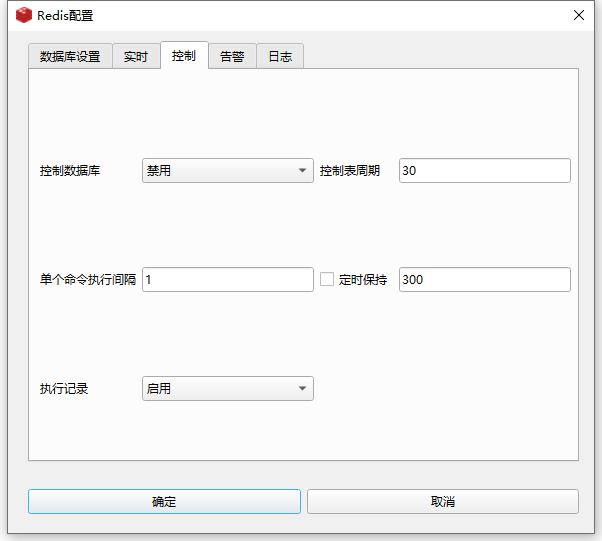602x541 pixels.
Task: Click the 单个命令执行间隔 label
Action: coord(88,280)
